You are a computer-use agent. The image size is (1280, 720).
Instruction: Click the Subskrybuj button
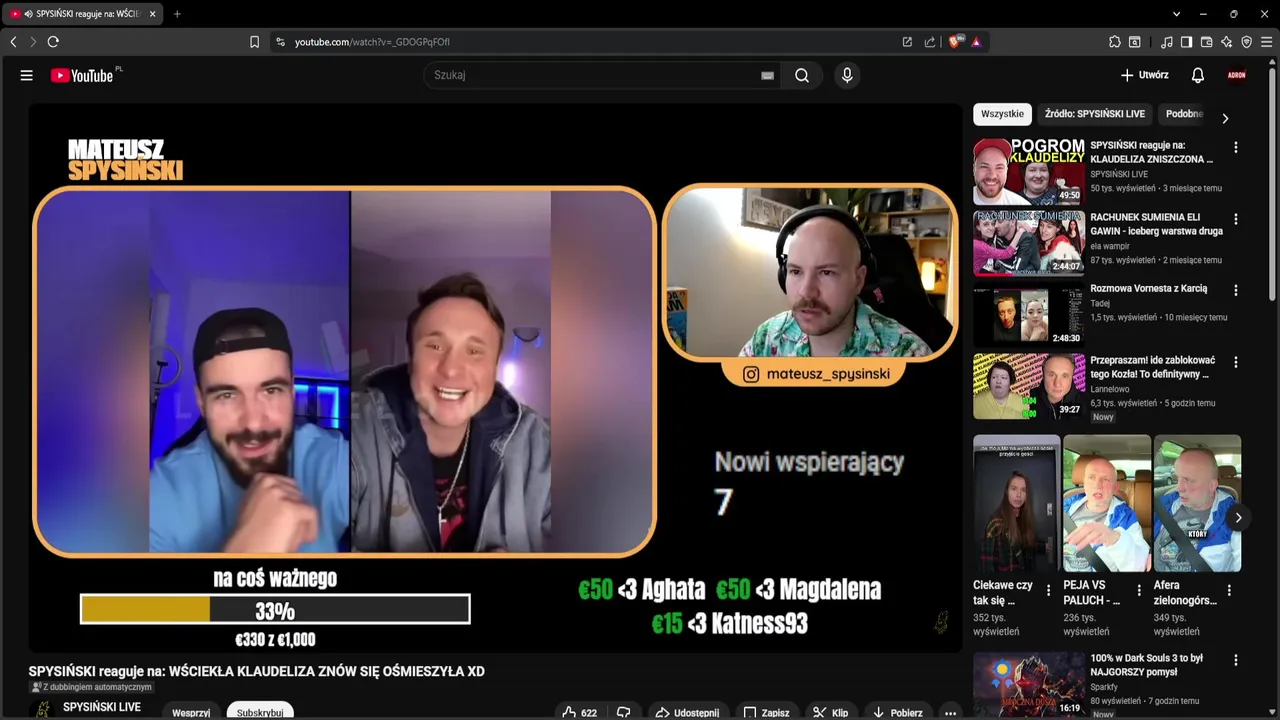(x=260, y=711)
